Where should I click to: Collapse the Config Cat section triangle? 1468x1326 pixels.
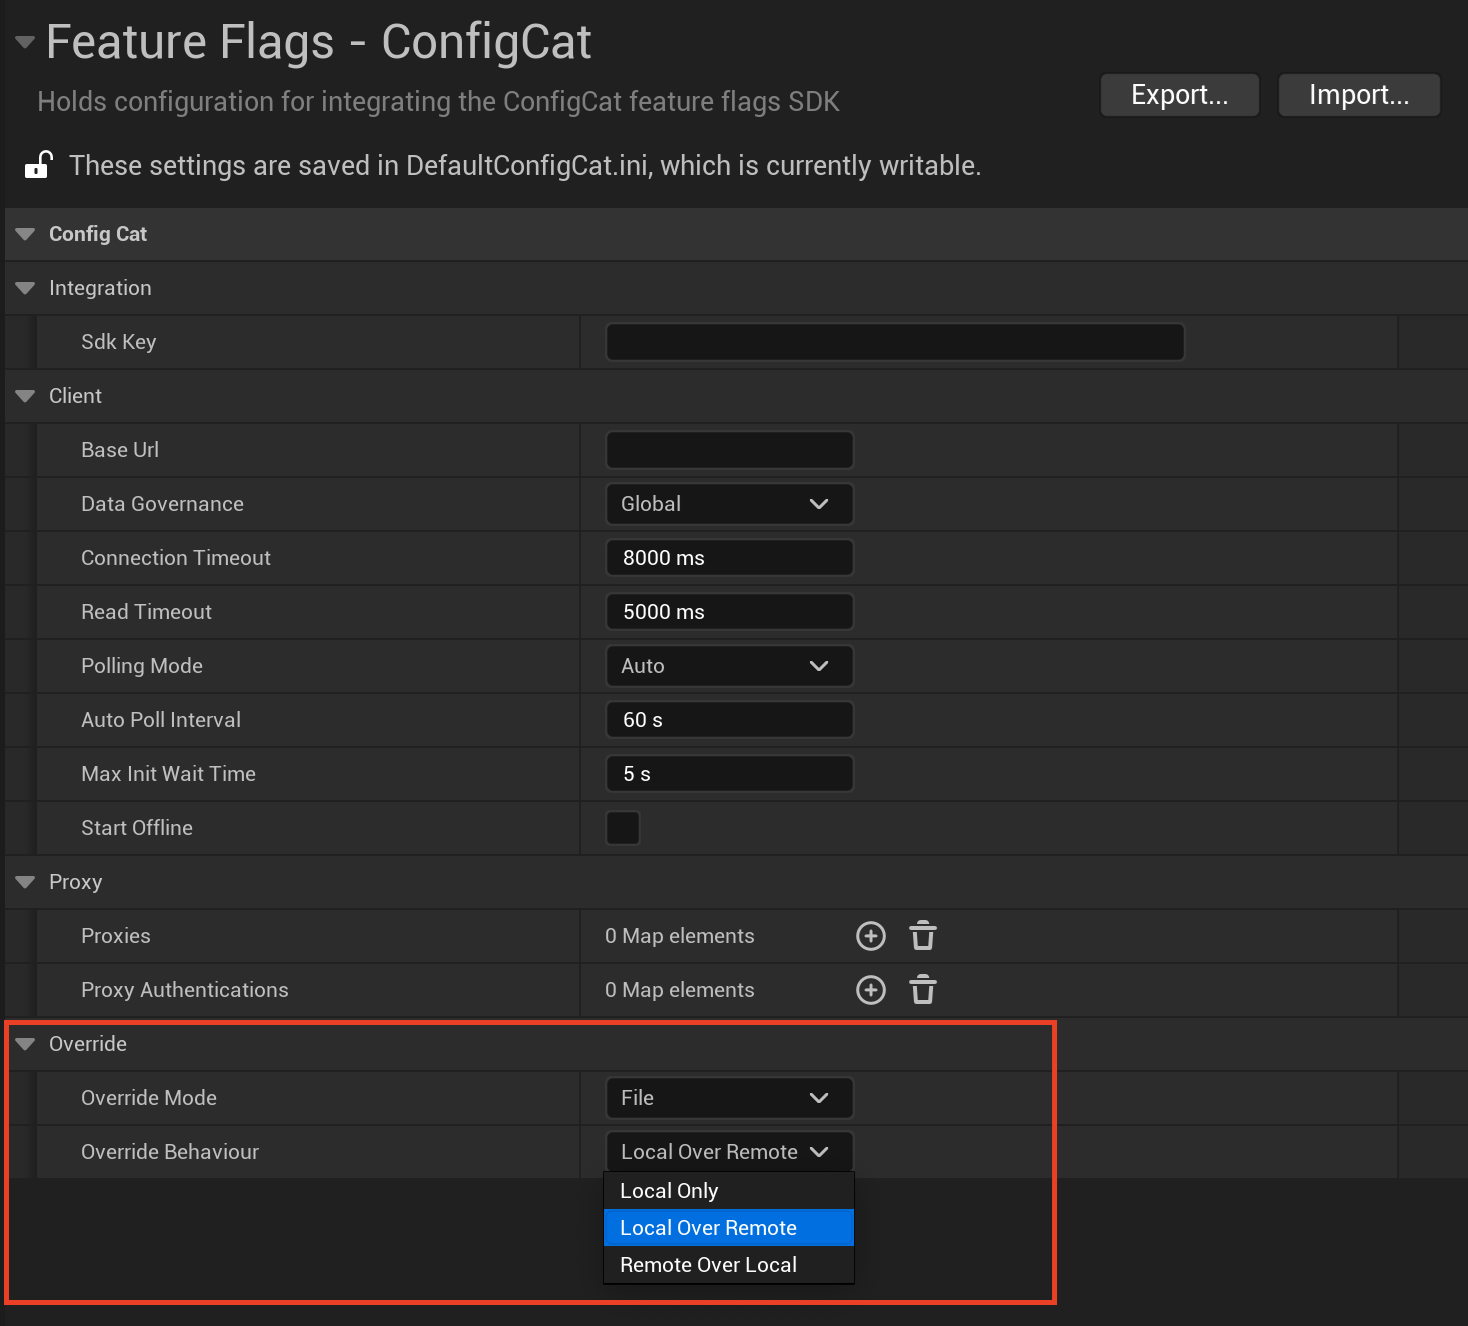tap(24, 234)
